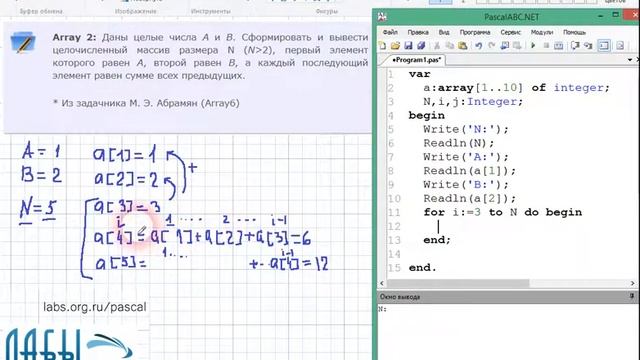This screenshot has width=640, height=360.
Task: Click the Redo arrow icon
Action: (491, 46)
